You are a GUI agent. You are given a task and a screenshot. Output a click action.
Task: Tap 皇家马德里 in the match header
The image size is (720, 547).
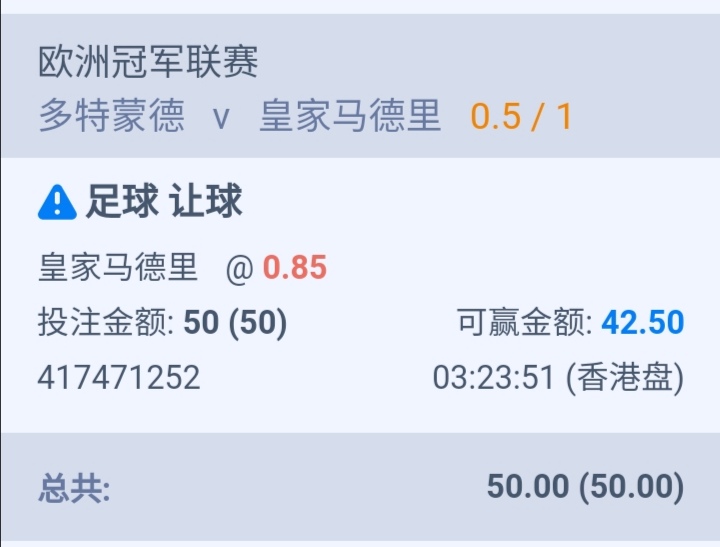tap(350, 117)
